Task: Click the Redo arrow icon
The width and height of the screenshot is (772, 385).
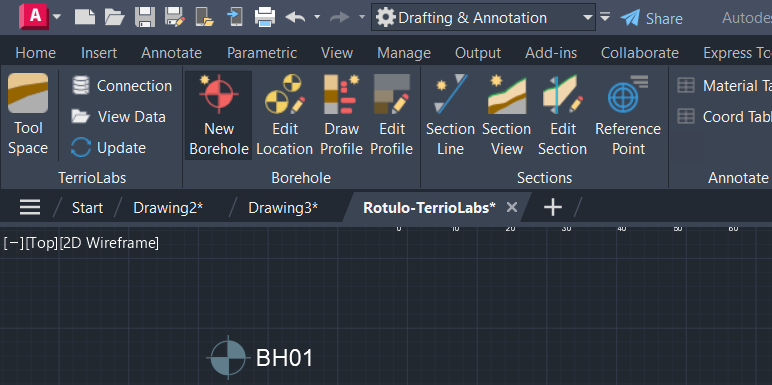Action: coord(340,17)
